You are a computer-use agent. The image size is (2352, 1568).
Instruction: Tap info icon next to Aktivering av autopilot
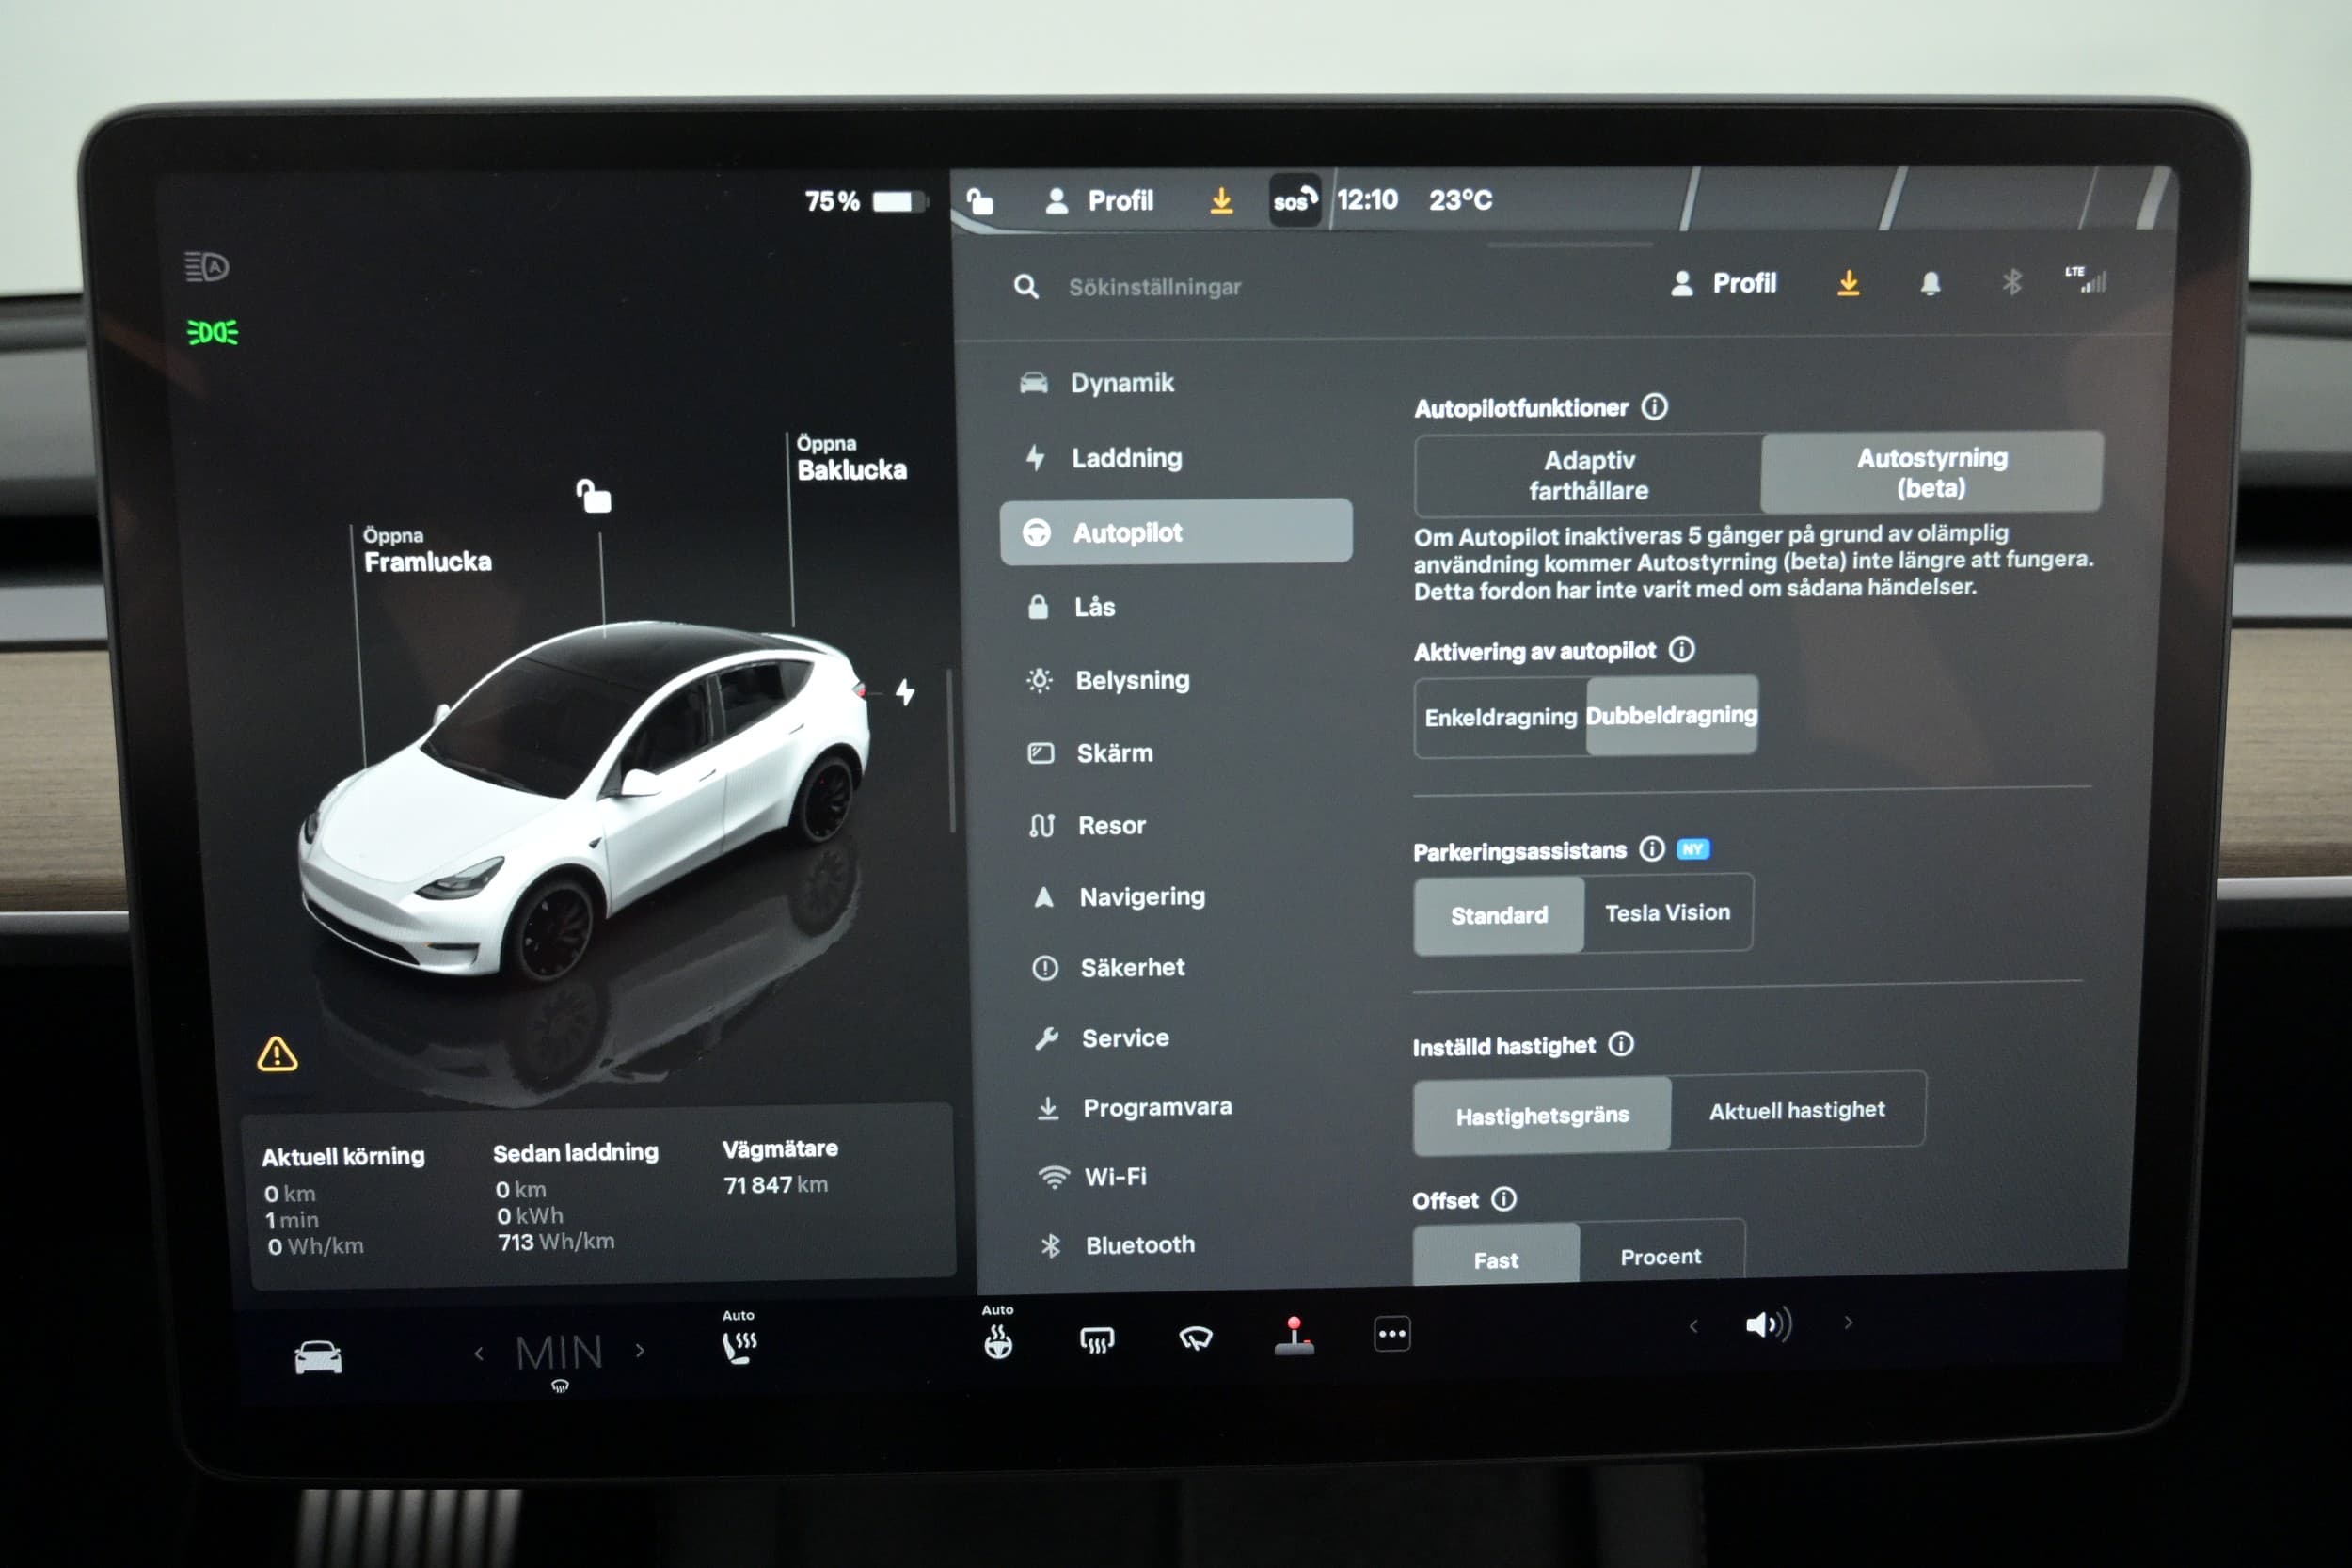1681,649
